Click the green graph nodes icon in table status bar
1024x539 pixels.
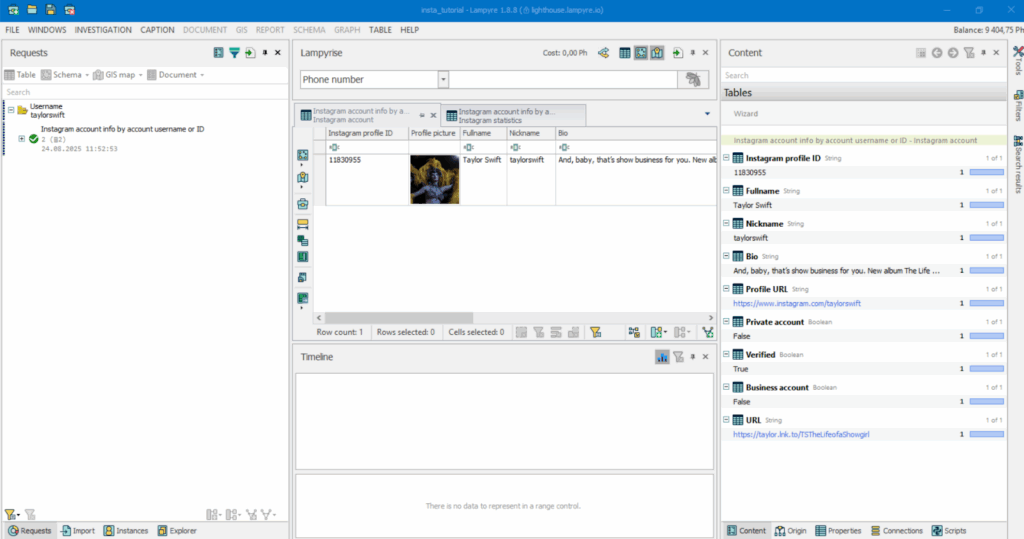(708, 333)
